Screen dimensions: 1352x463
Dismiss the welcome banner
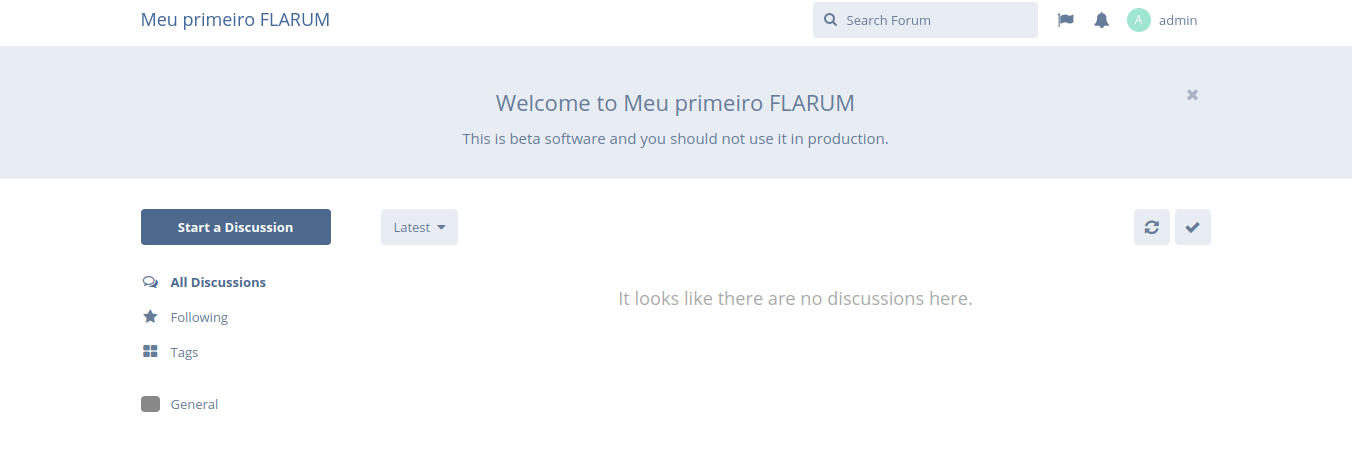click(1192, 94)
